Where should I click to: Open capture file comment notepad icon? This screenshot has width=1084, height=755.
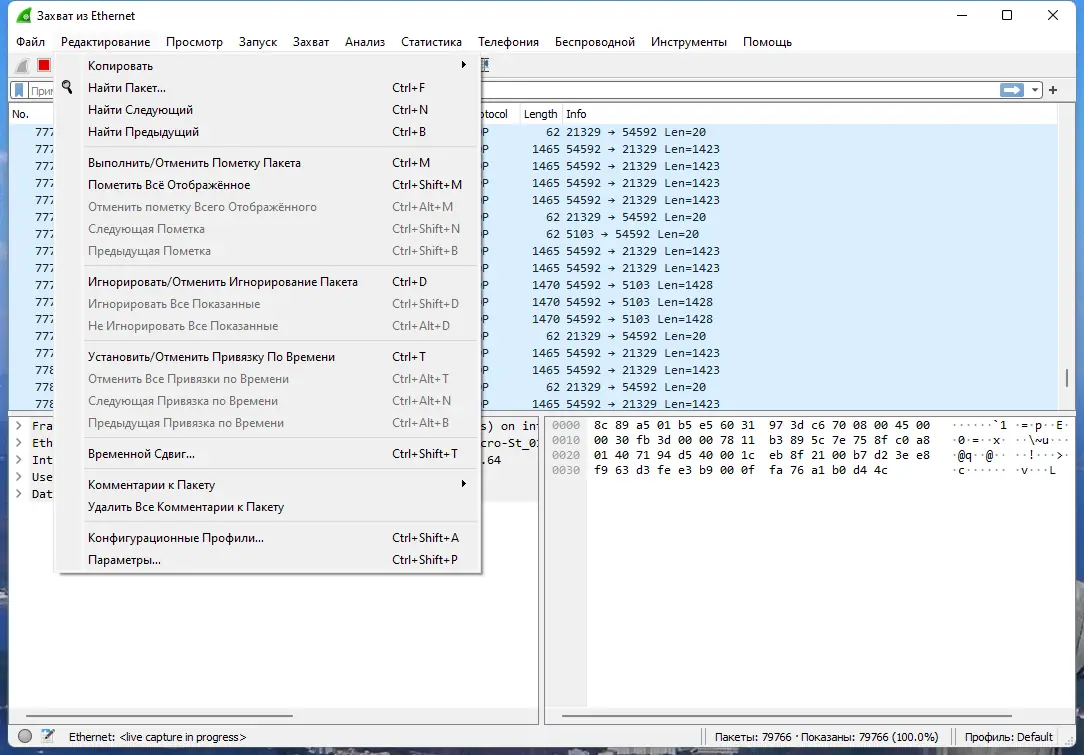click(x=48, y=736)
